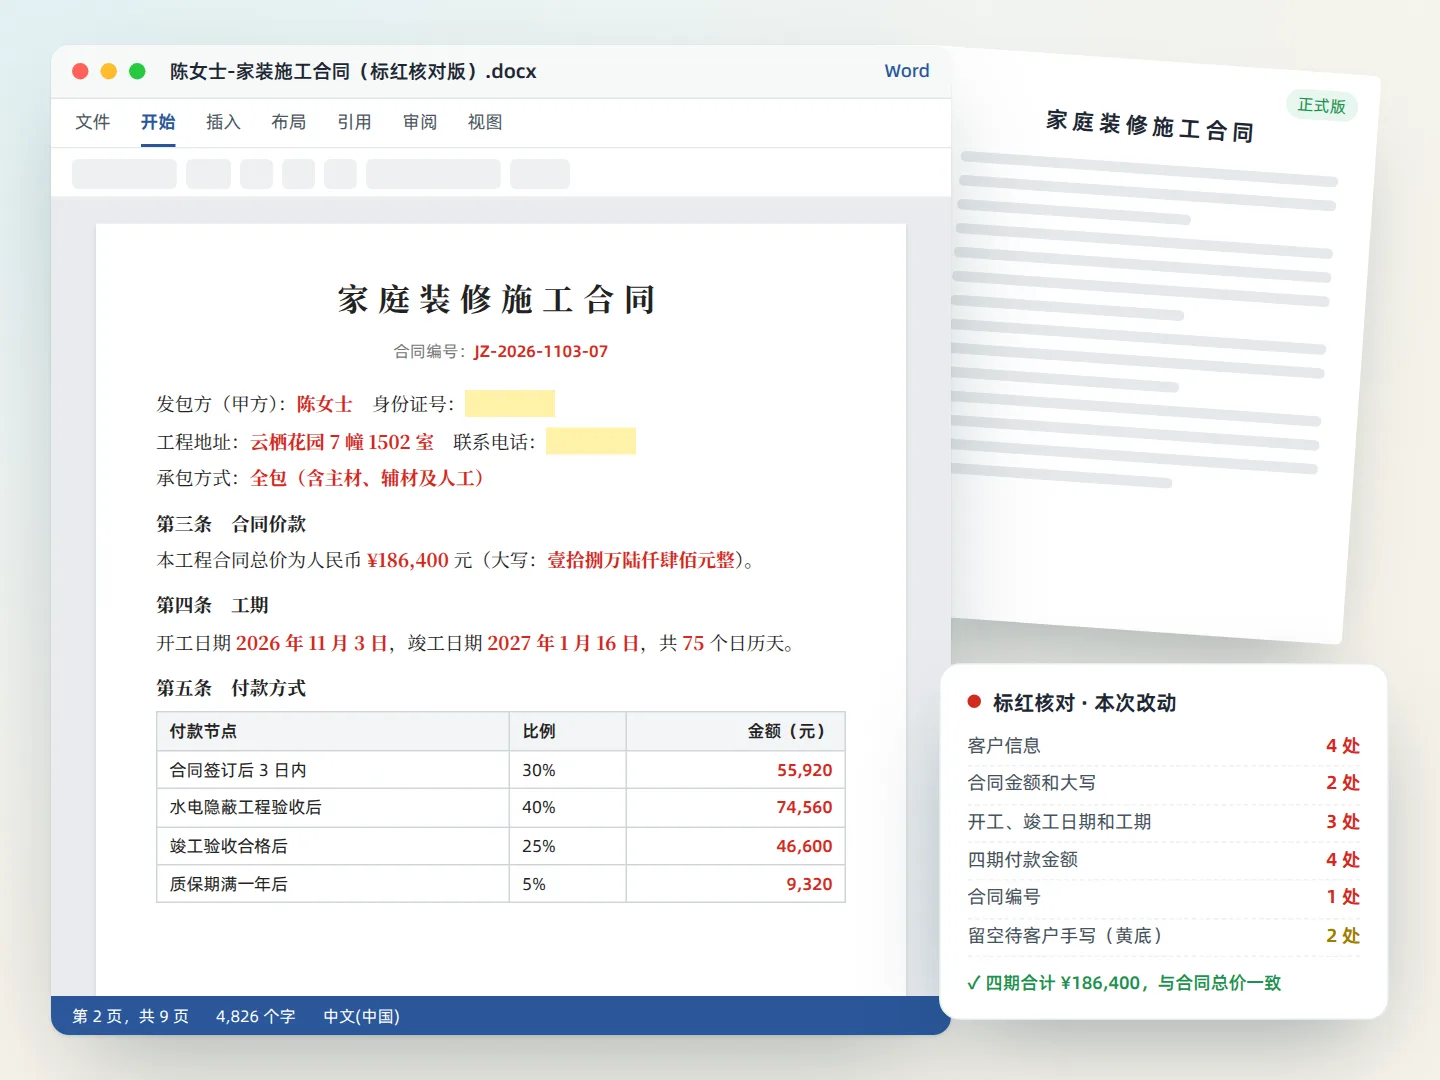Open the 视图 ribbon tab
The image size is (1440, 1080).
tap(485, 122)
